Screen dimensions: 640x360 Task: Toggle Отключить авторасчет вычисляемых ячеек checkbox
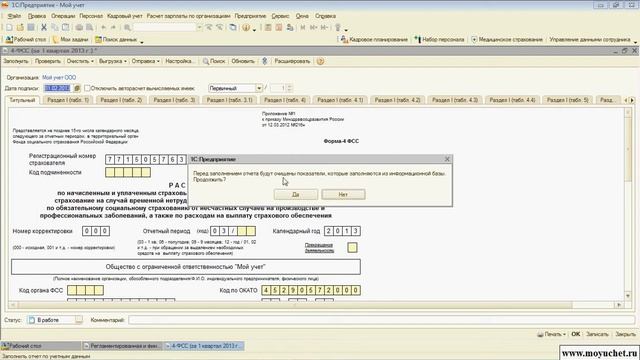click(x=87, y=88)
